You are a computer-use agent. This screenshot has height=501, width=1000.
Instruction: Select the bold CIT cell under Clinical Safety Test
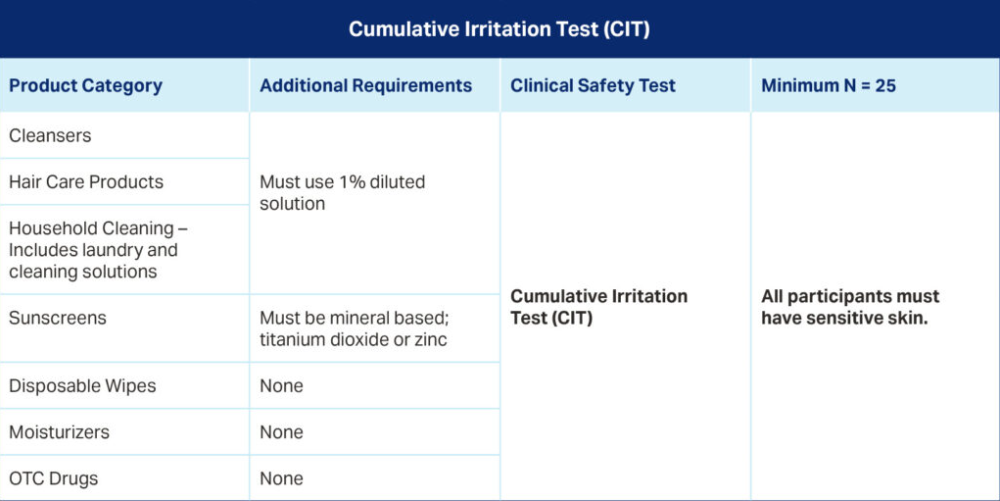(598, 307)
